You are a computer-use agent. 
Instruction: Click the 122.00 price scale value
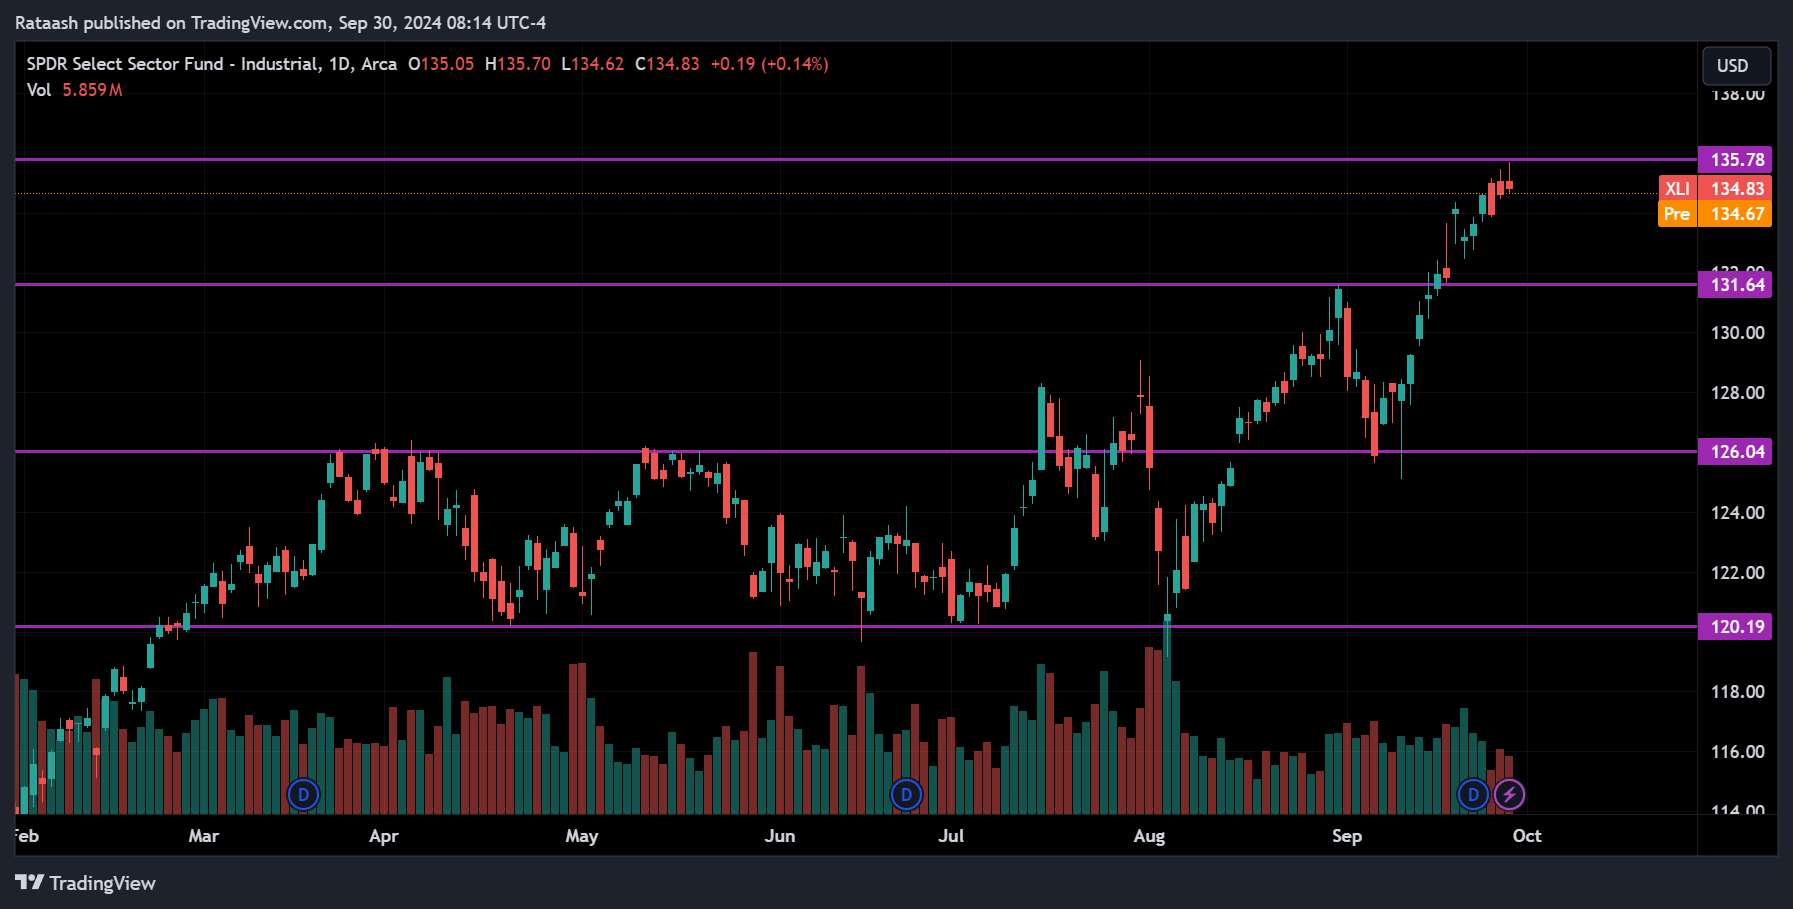1737,573
